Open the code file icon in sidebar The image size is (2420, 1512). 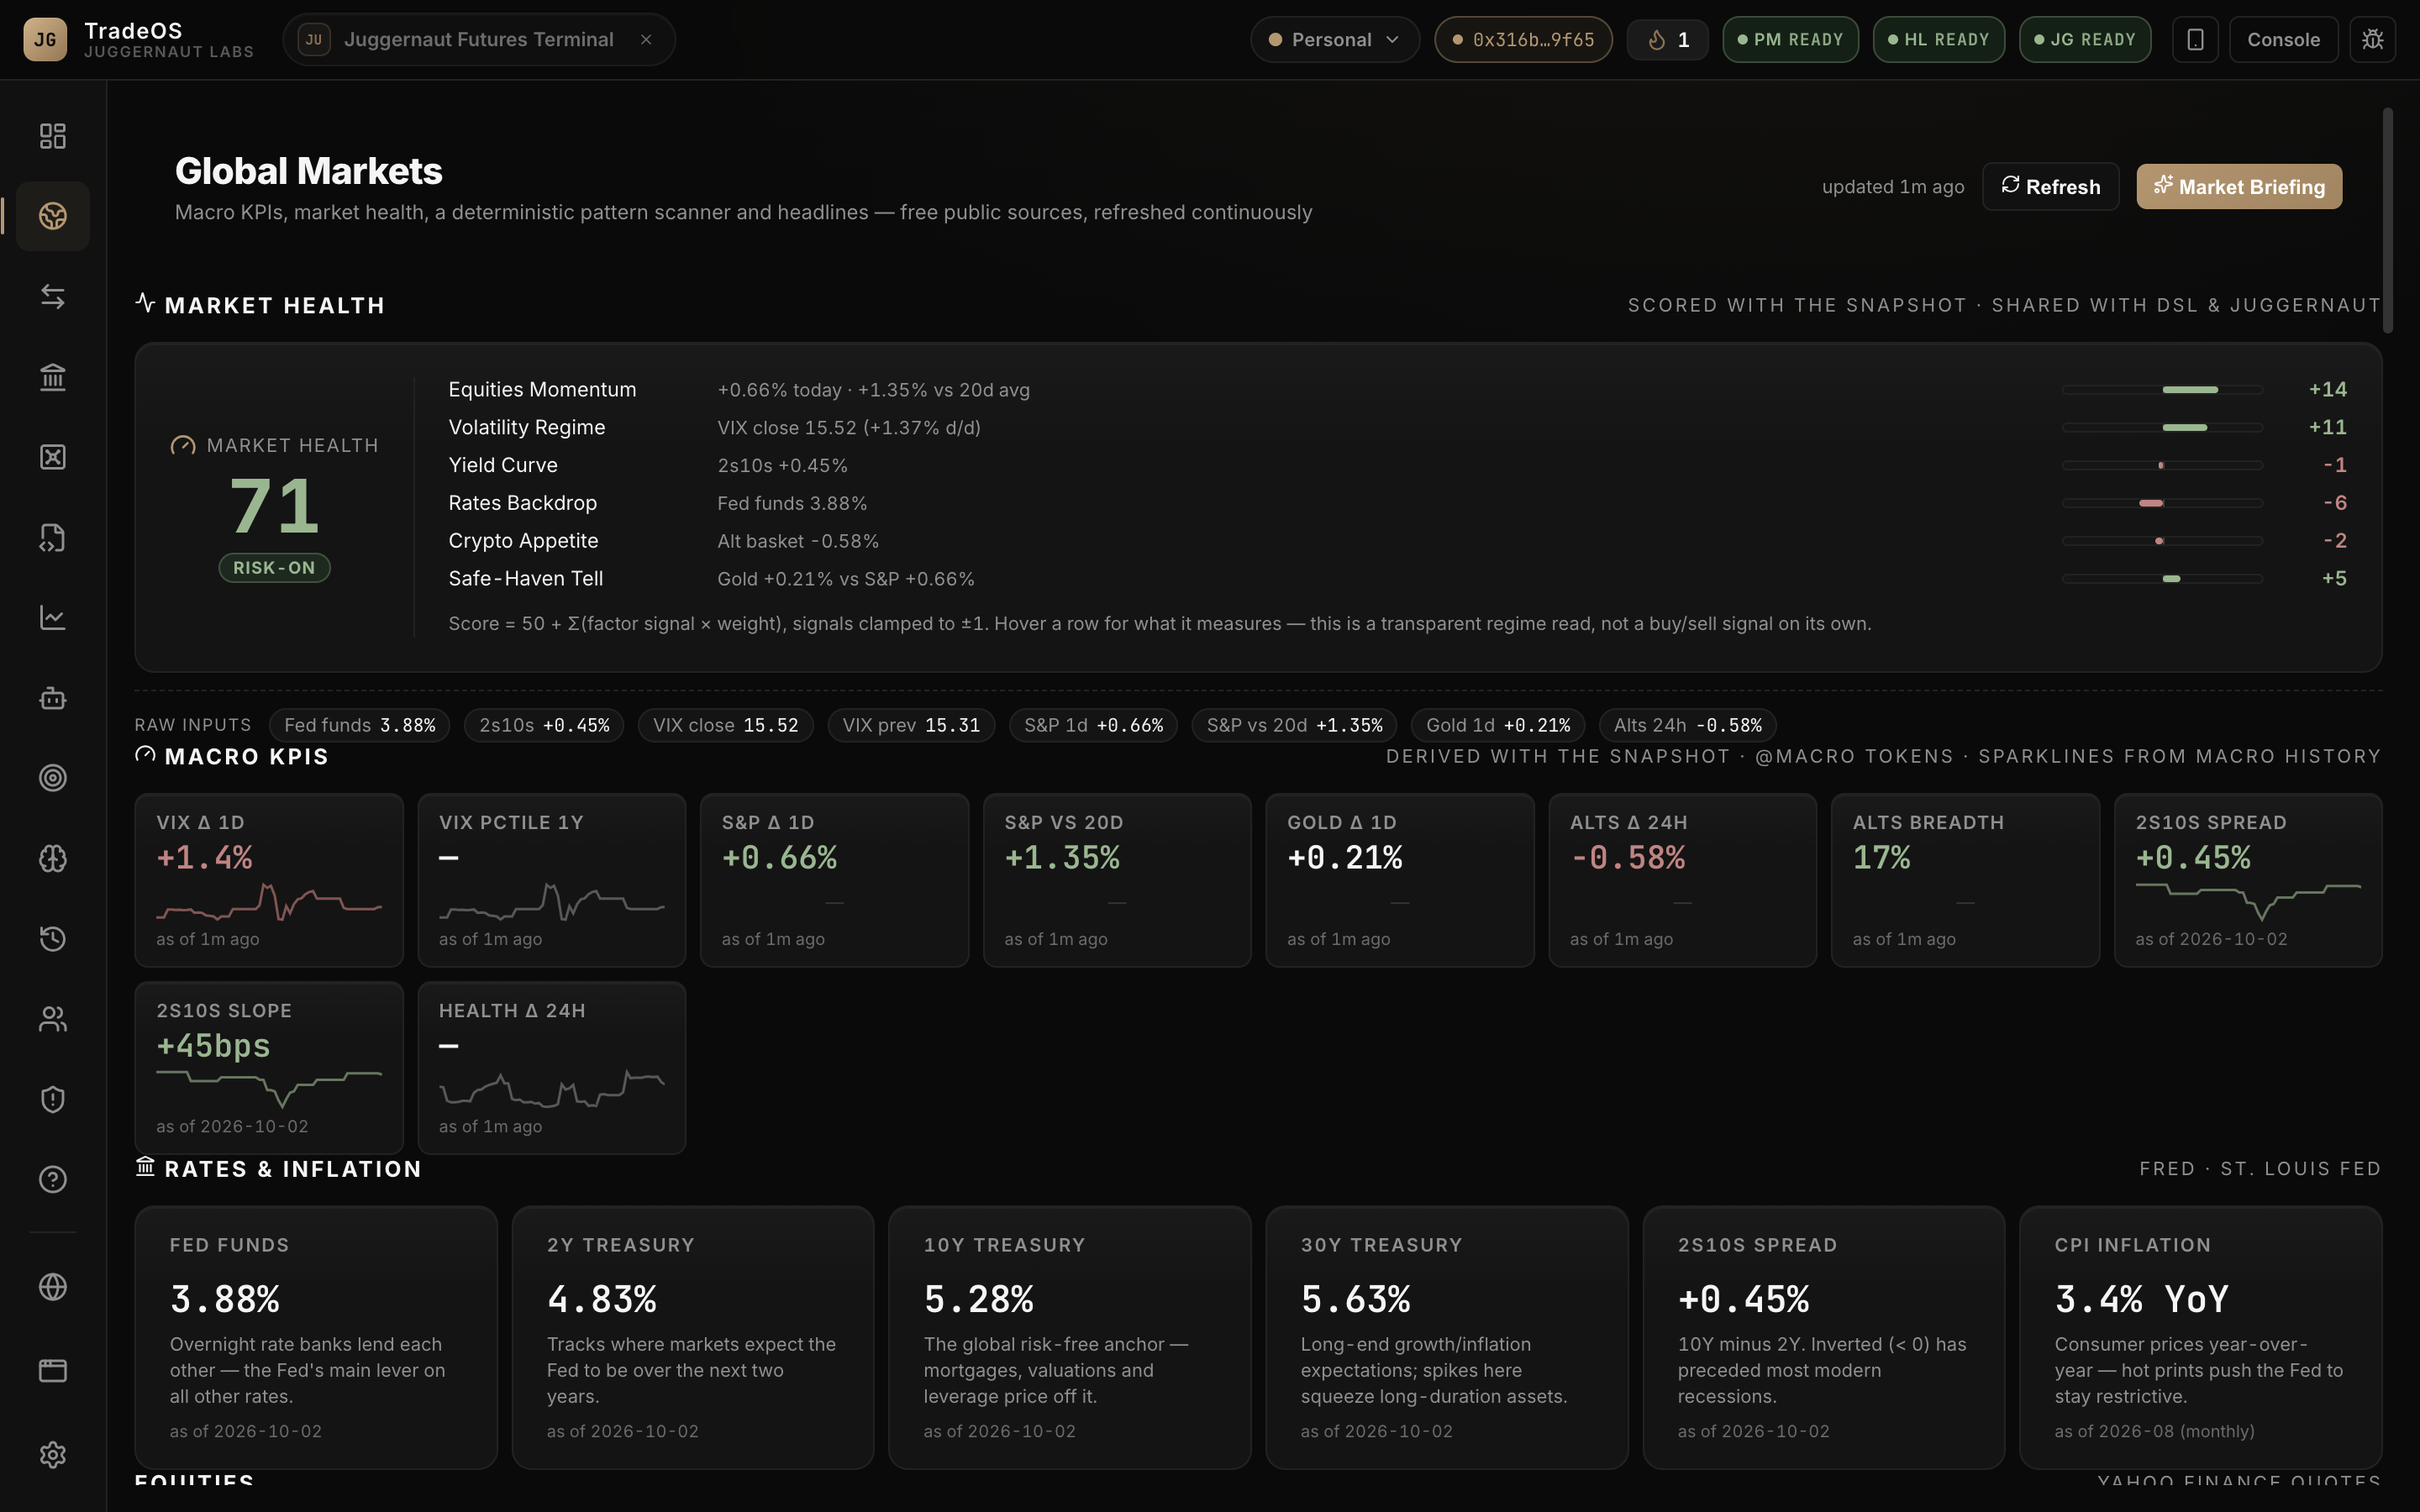52,538
